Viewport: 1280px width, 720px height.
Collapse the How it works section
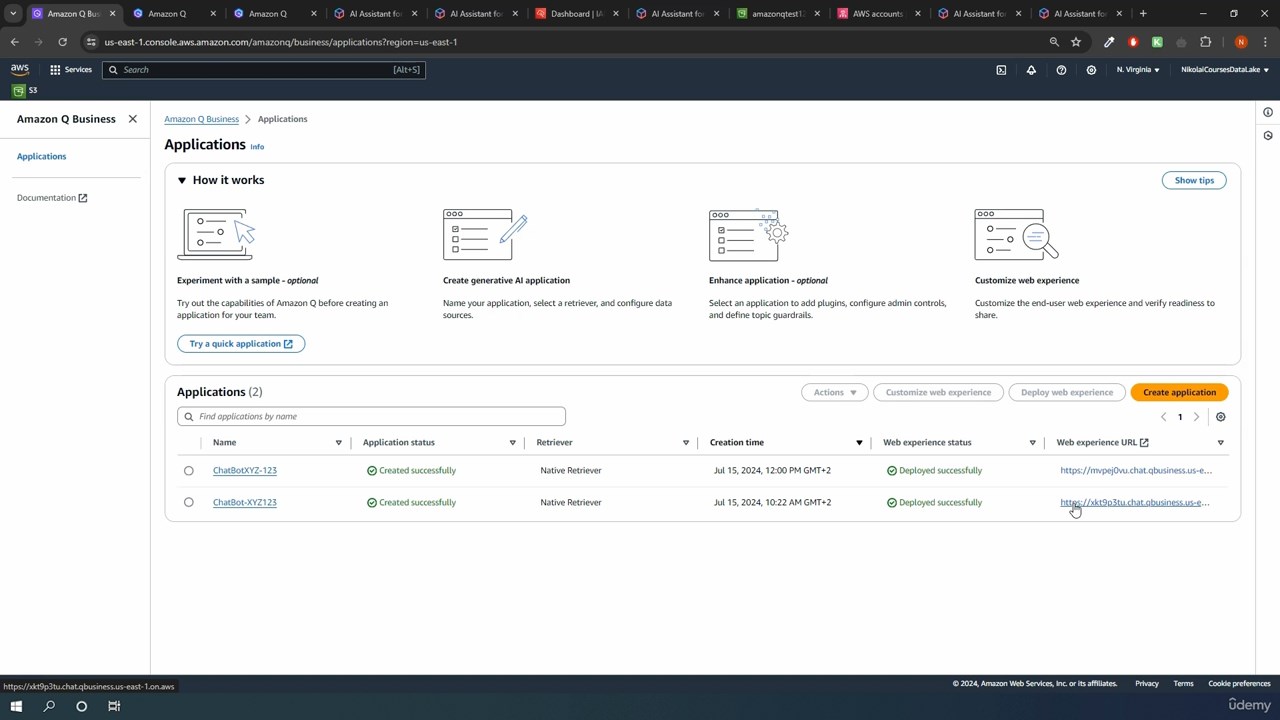(x=182, y=180)
